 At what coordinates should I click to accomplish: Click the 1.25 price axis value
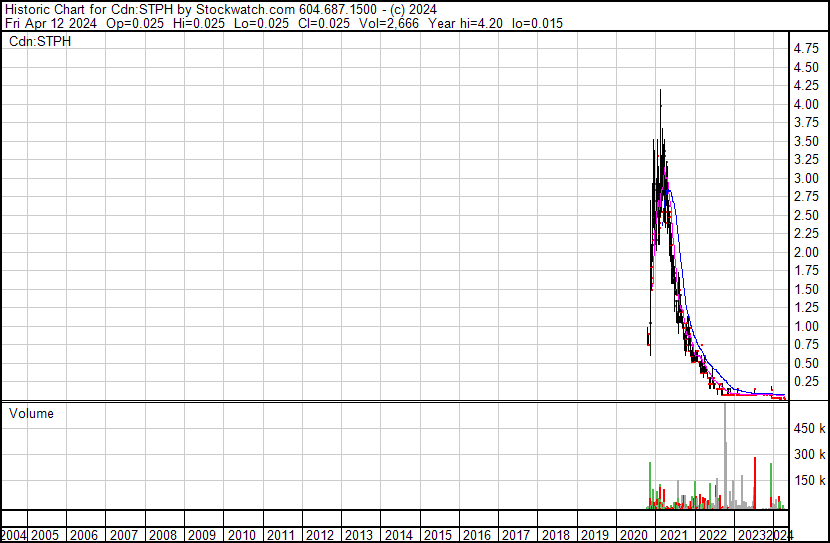806,307
